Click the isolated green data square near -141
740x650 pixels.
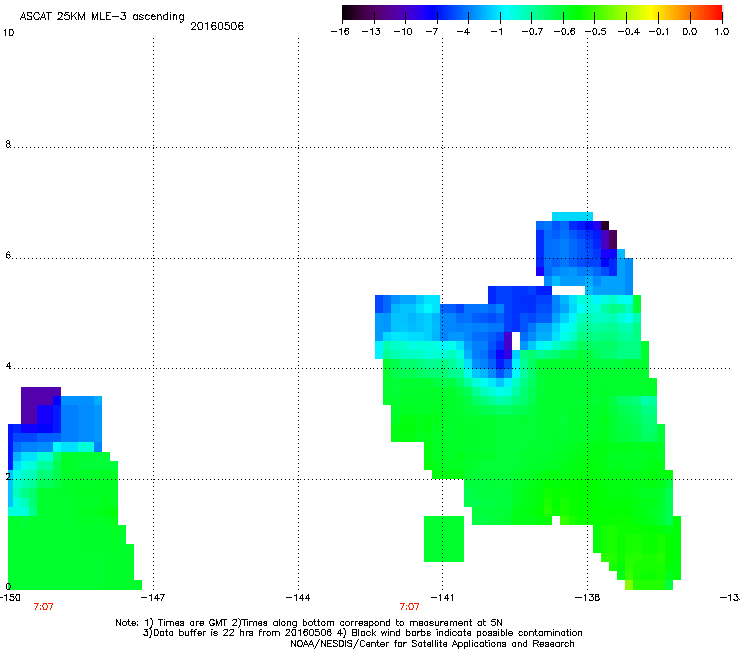click(x=444, y=539)
